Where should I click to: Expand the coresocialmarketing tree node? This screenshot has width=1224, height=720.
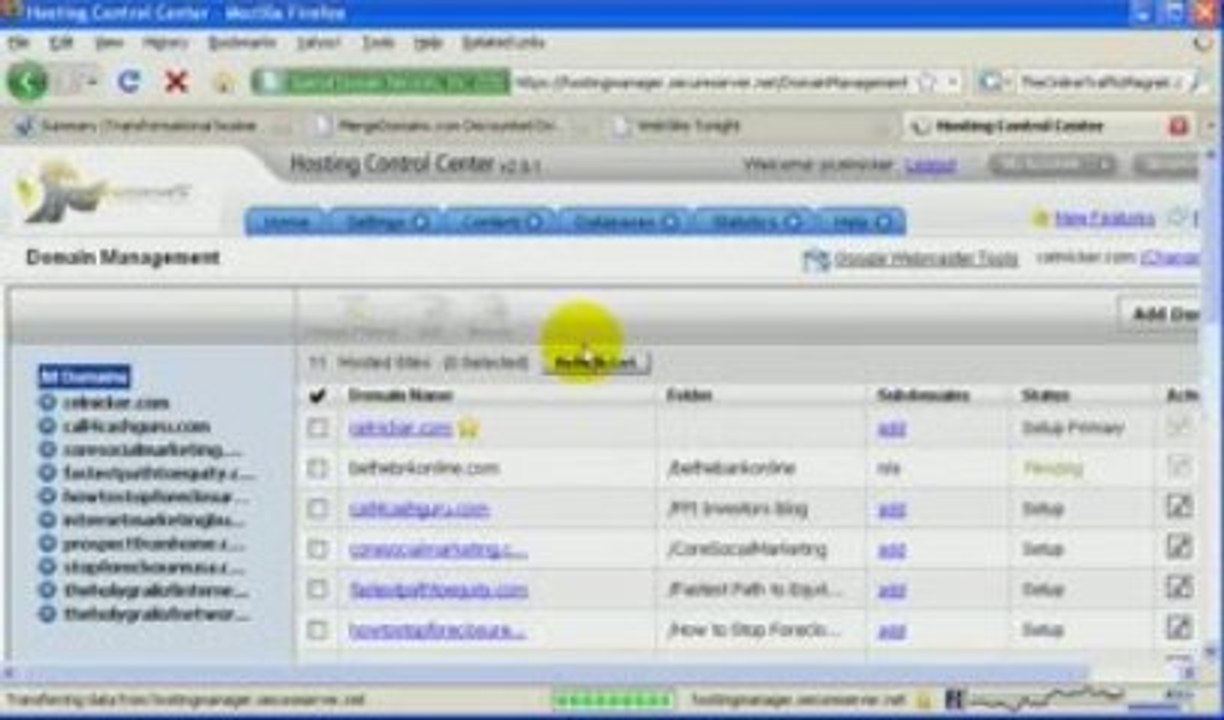click(47, 449)
